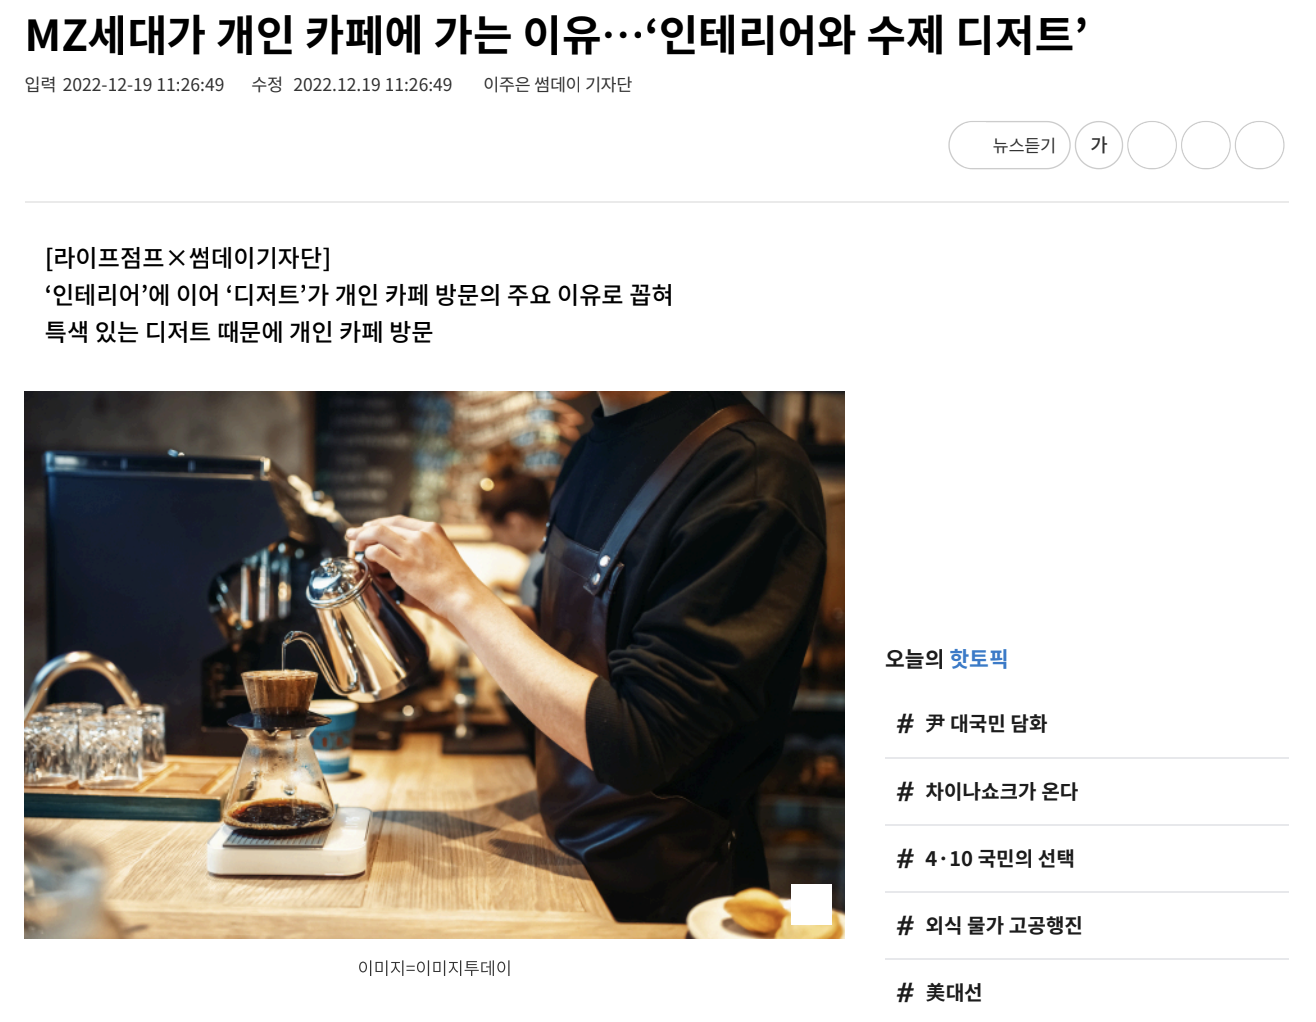Click reporter name 이주은 썸데이 기자단
Screen dimensions: 1316x1022
558,85
